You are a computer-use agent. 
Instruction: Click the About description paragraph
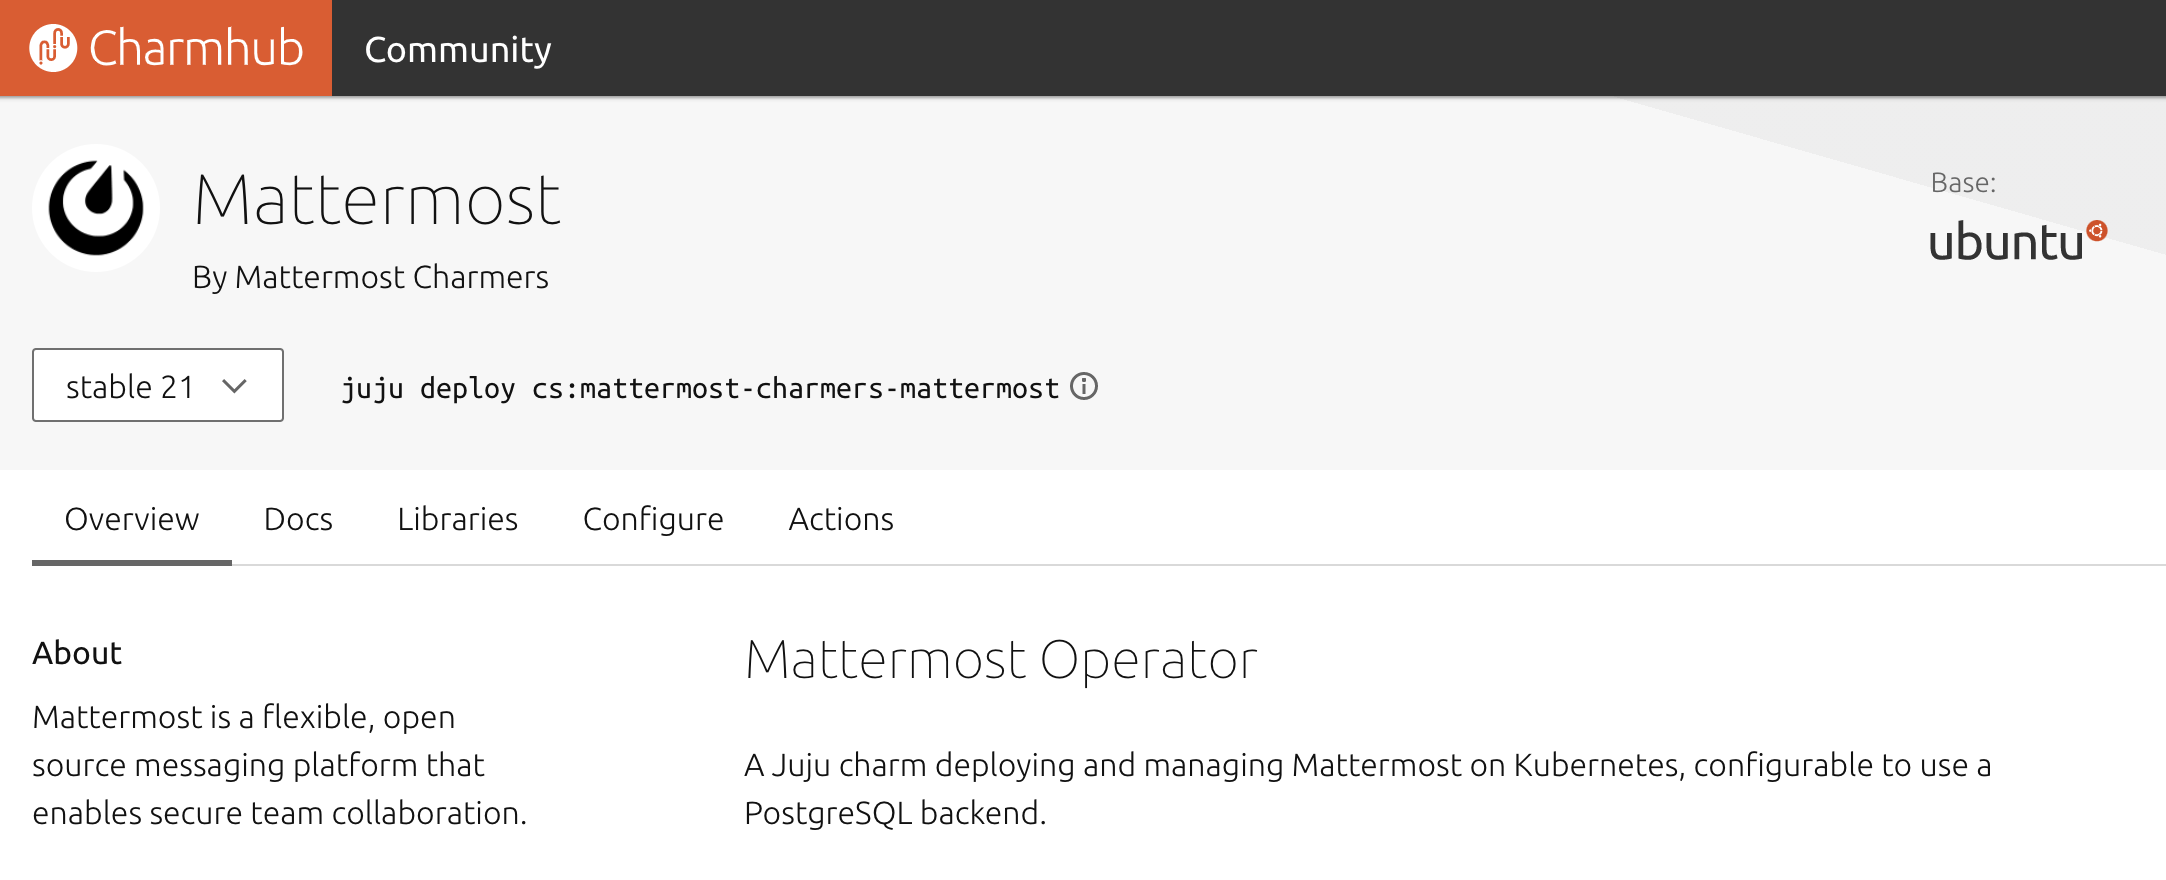[280, 765]
